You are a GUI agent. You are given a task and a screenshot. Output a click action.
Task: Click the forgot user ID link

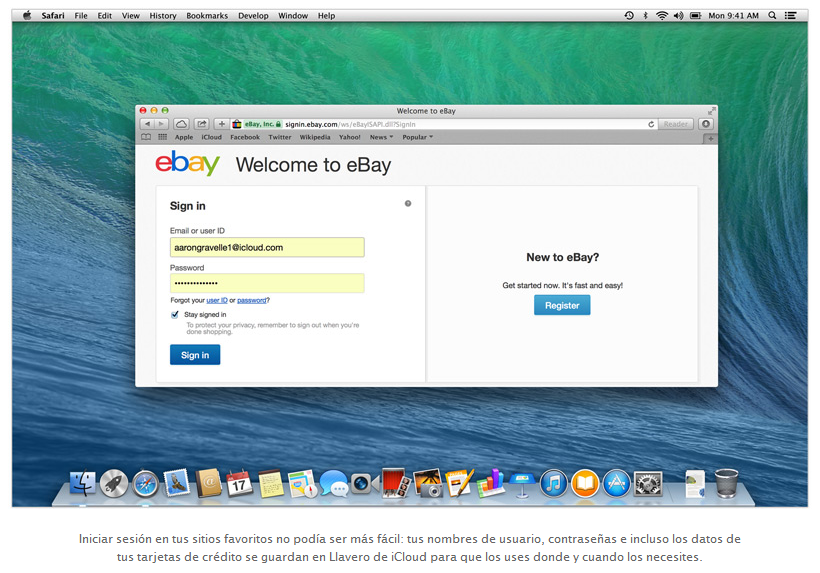pos(217,300)
